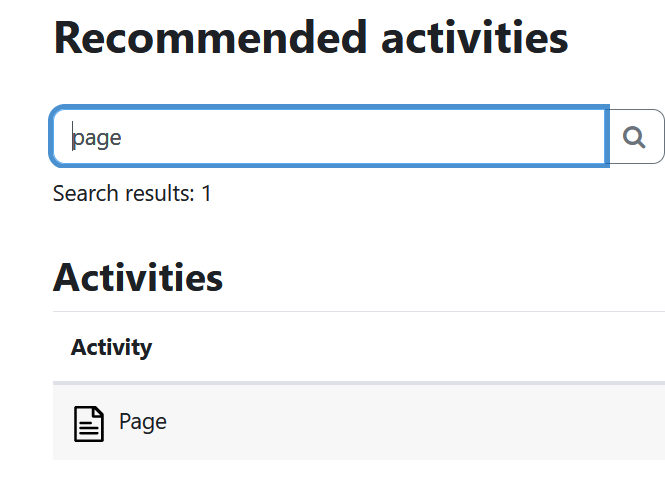This screenshot has width=665, height=494.
Task: Click the text cursor before page
Action: click(73, 136)
